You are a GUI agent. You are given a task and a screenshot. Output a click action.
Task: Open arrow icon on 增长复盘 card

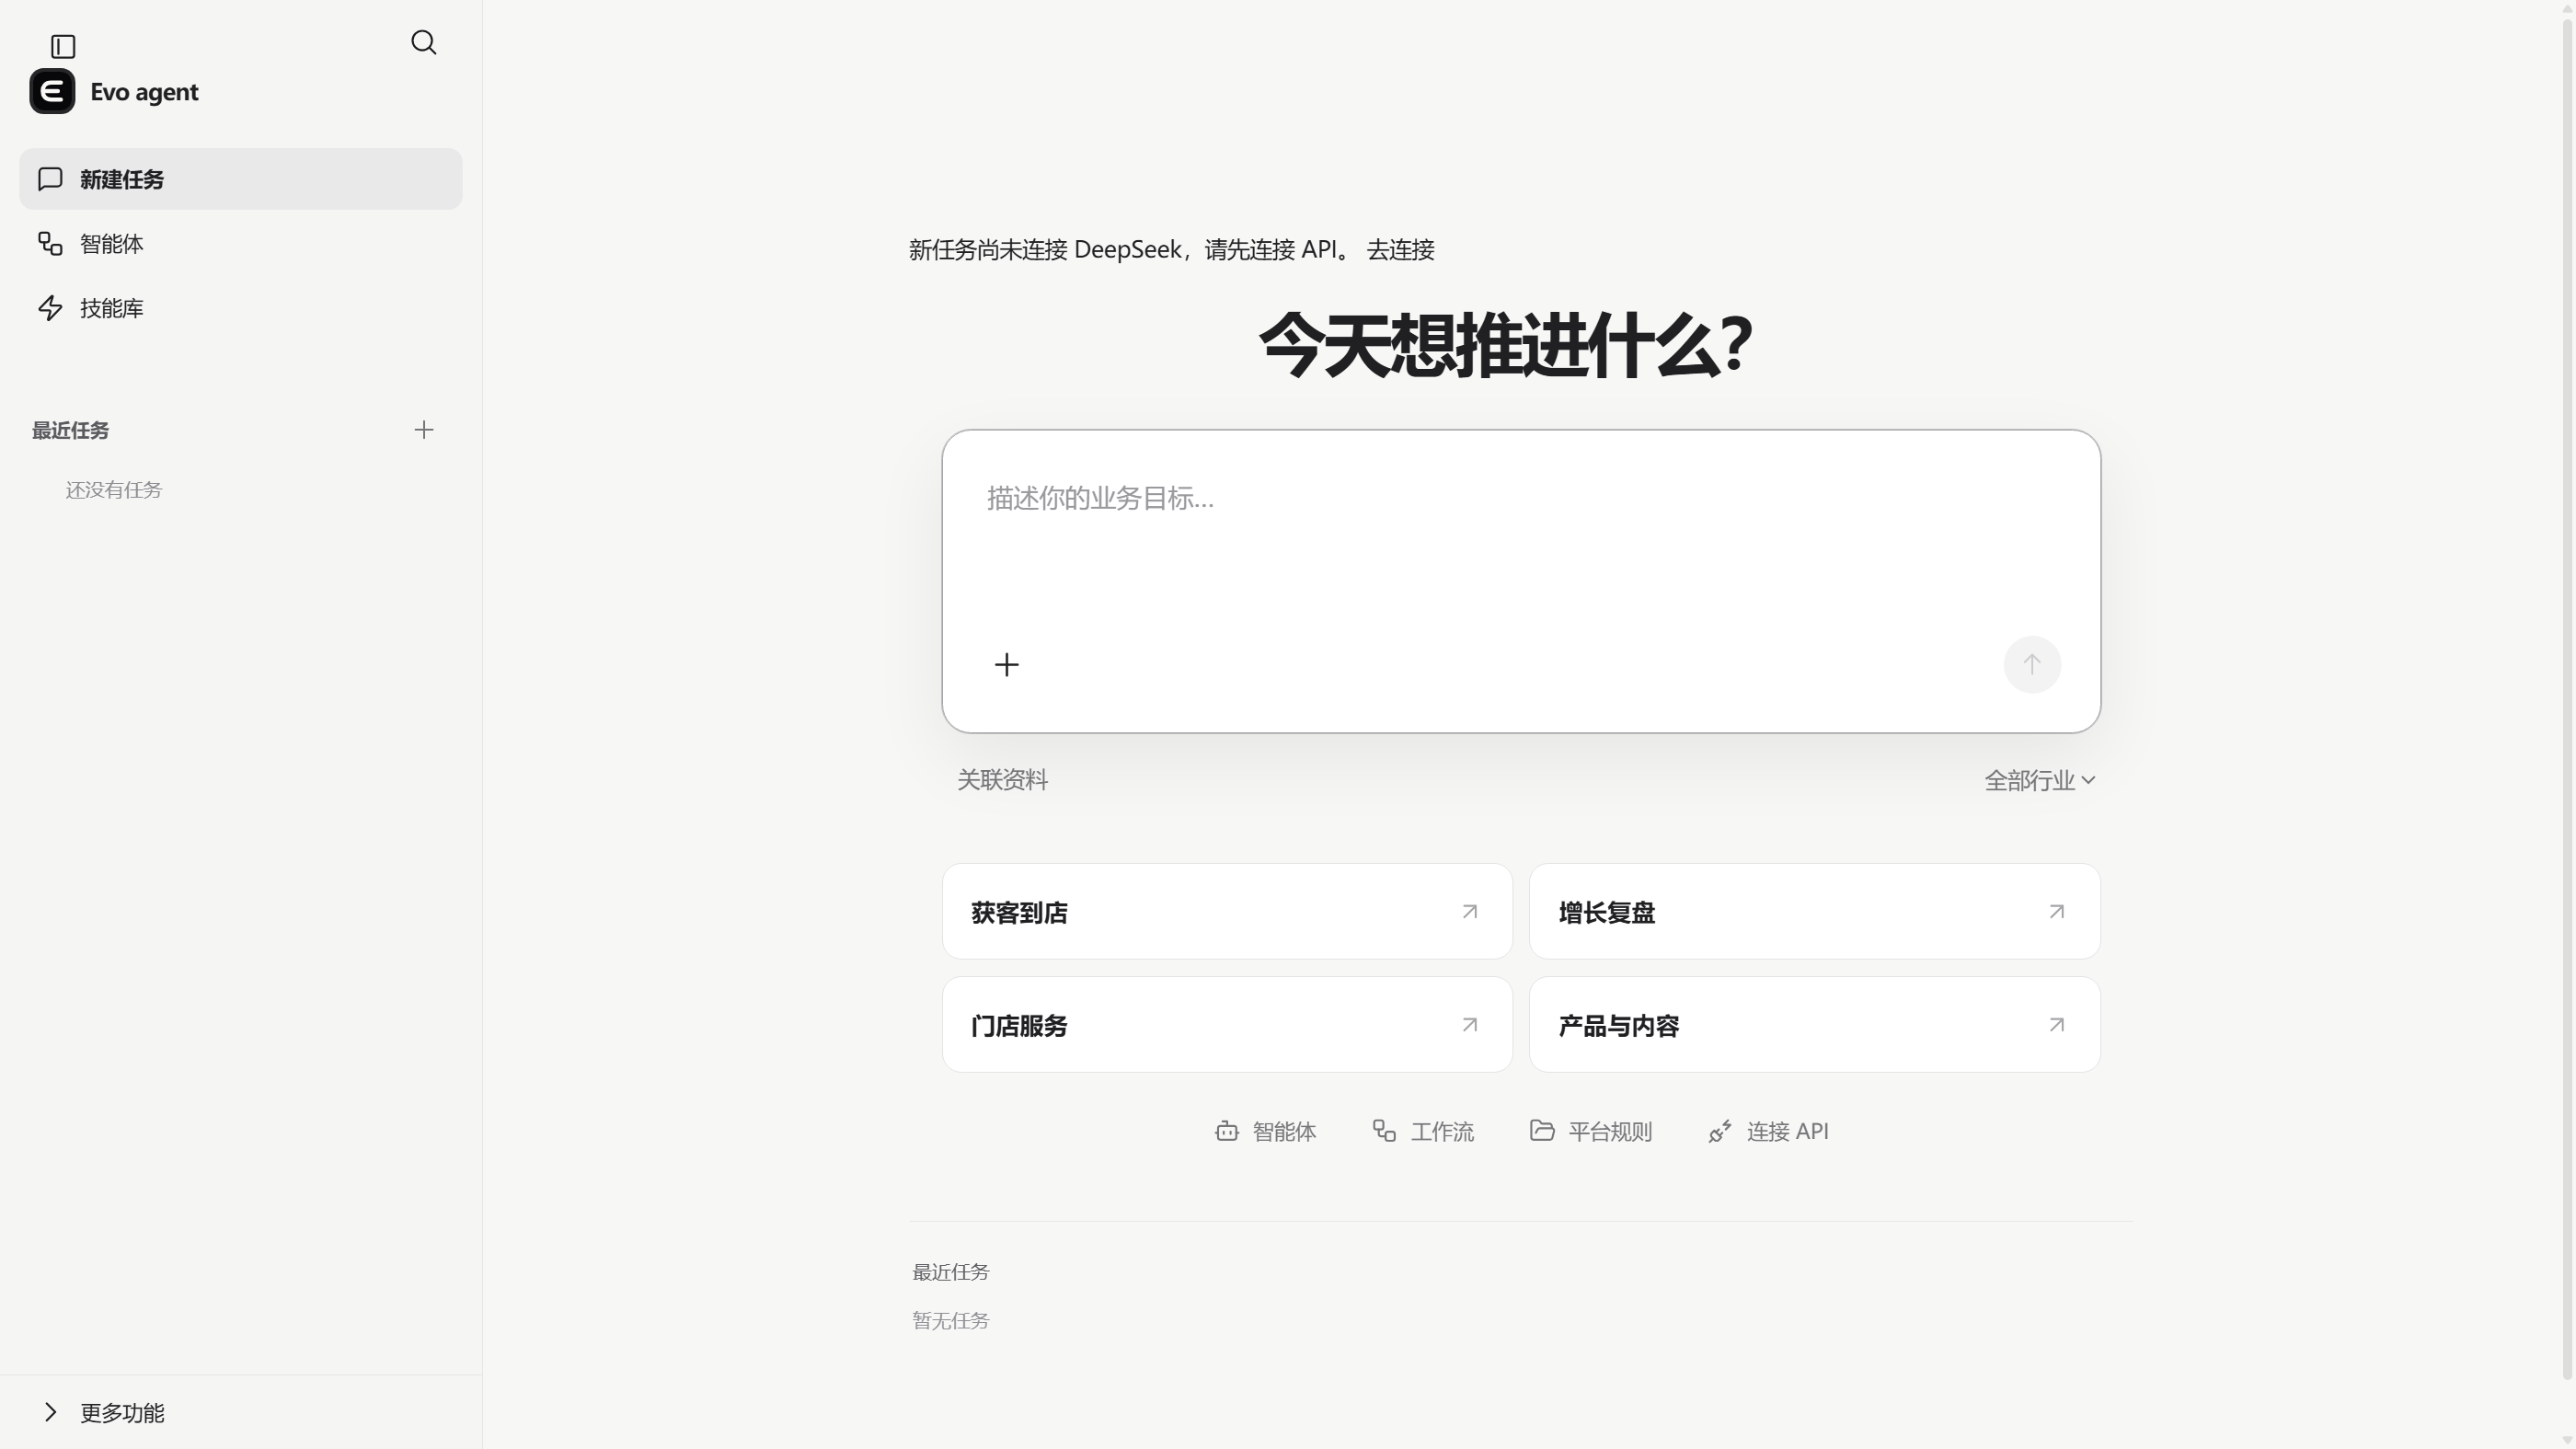point(2056,912)
